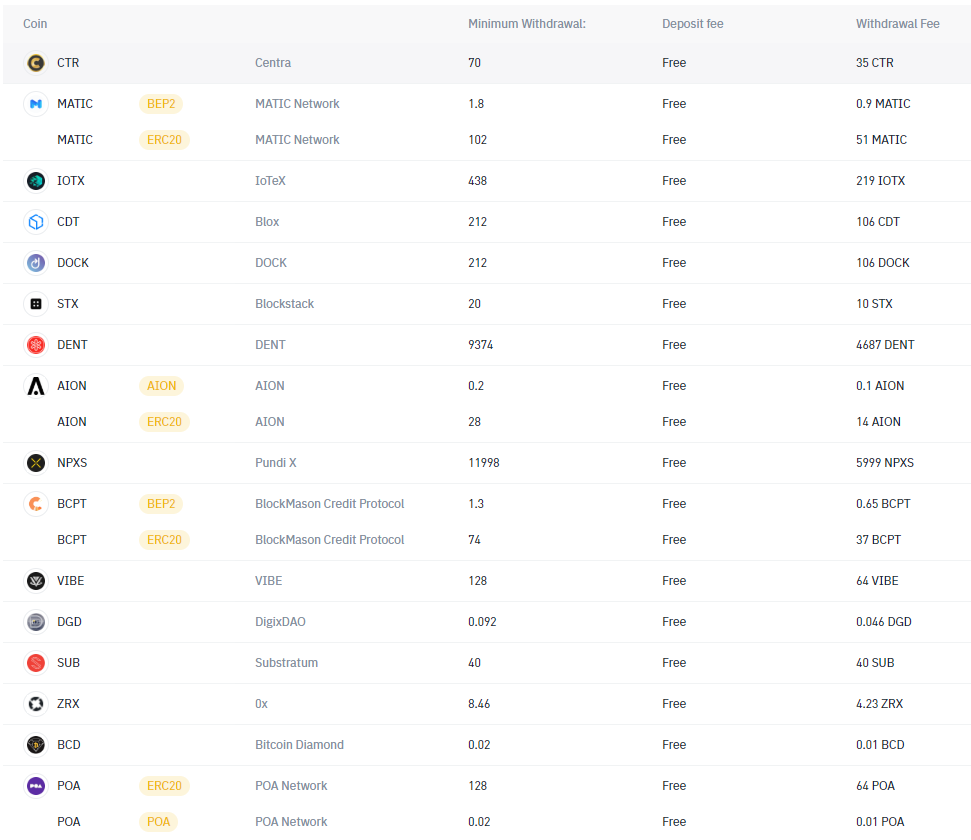
Task: Click the STX coin icon
Action: coord(36,304)
